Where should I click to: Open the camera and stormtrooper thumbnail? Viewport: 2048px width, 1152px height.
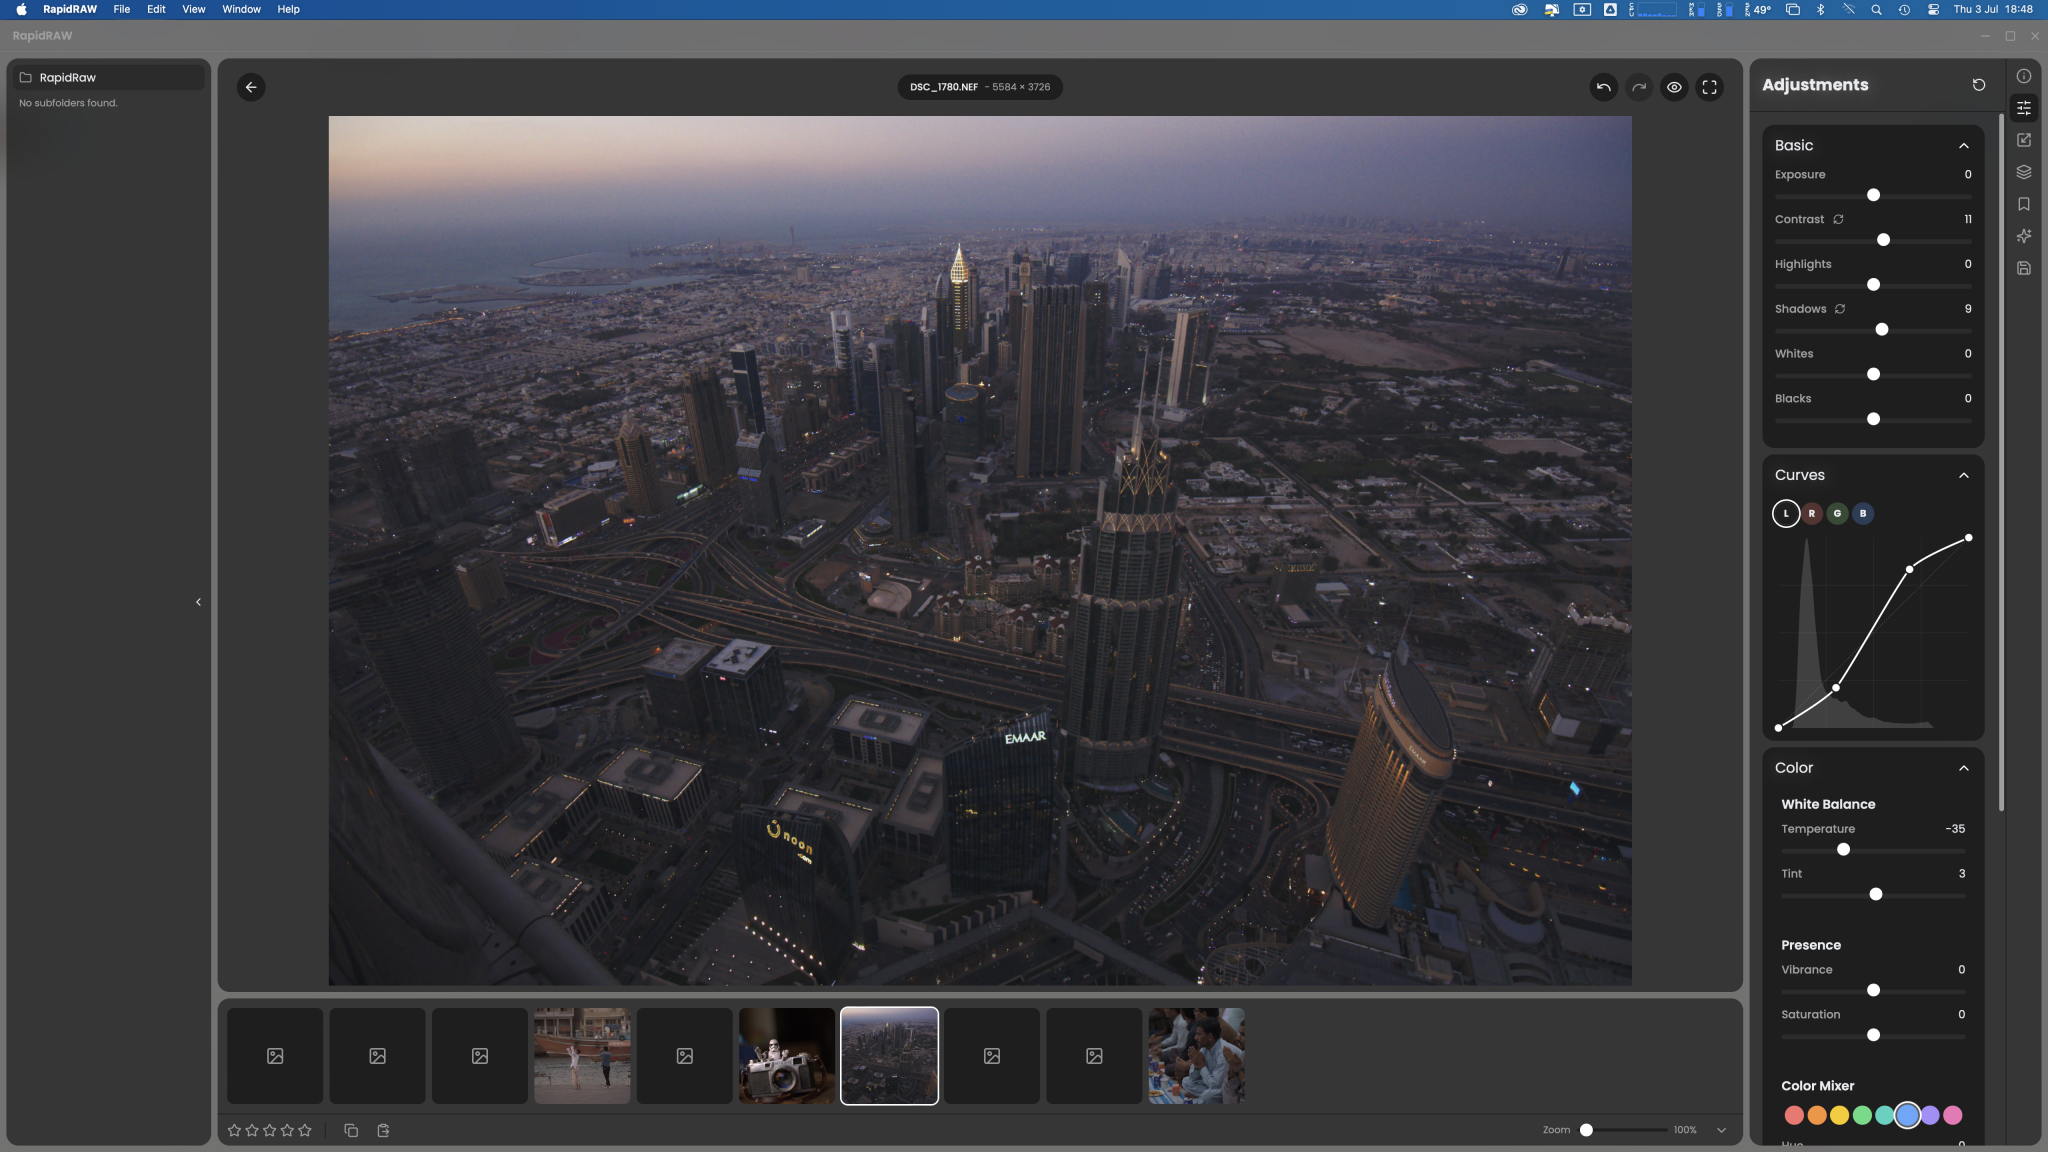[x=787, y=1056]
